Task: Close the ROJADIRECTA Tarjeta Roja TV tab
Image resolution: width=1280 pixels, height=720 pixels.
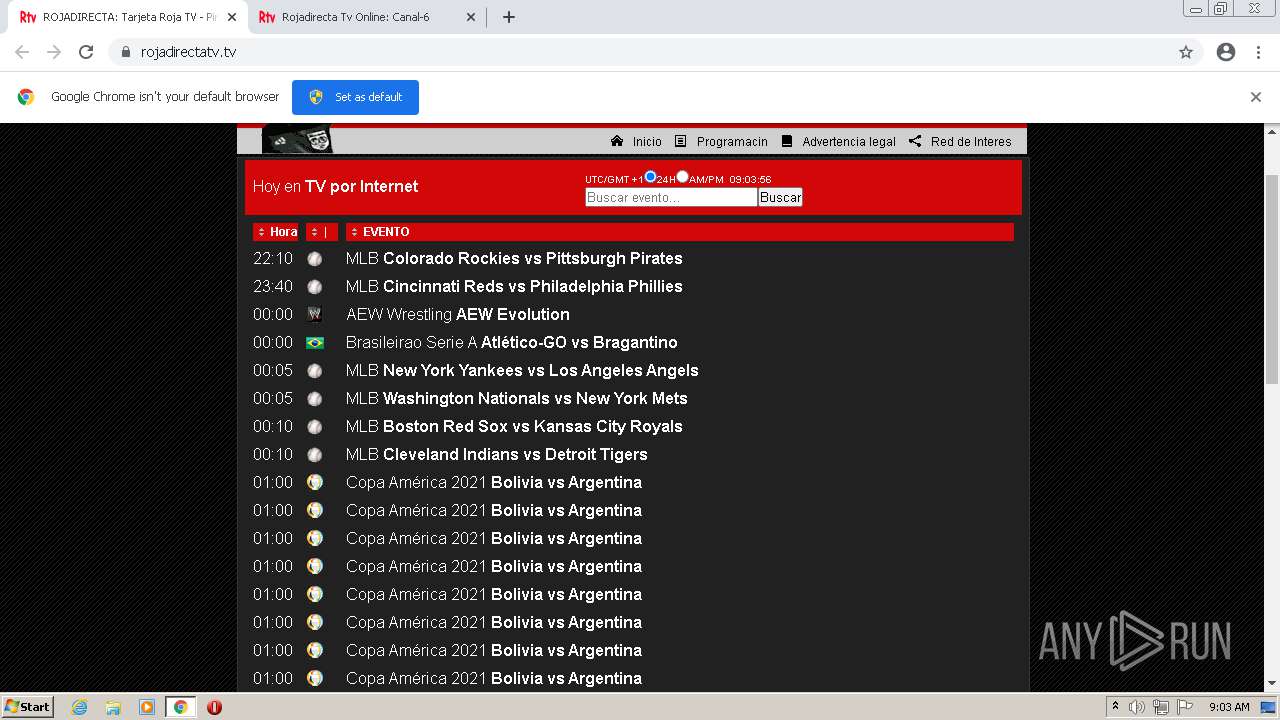Action: click(x=232, y=17)
